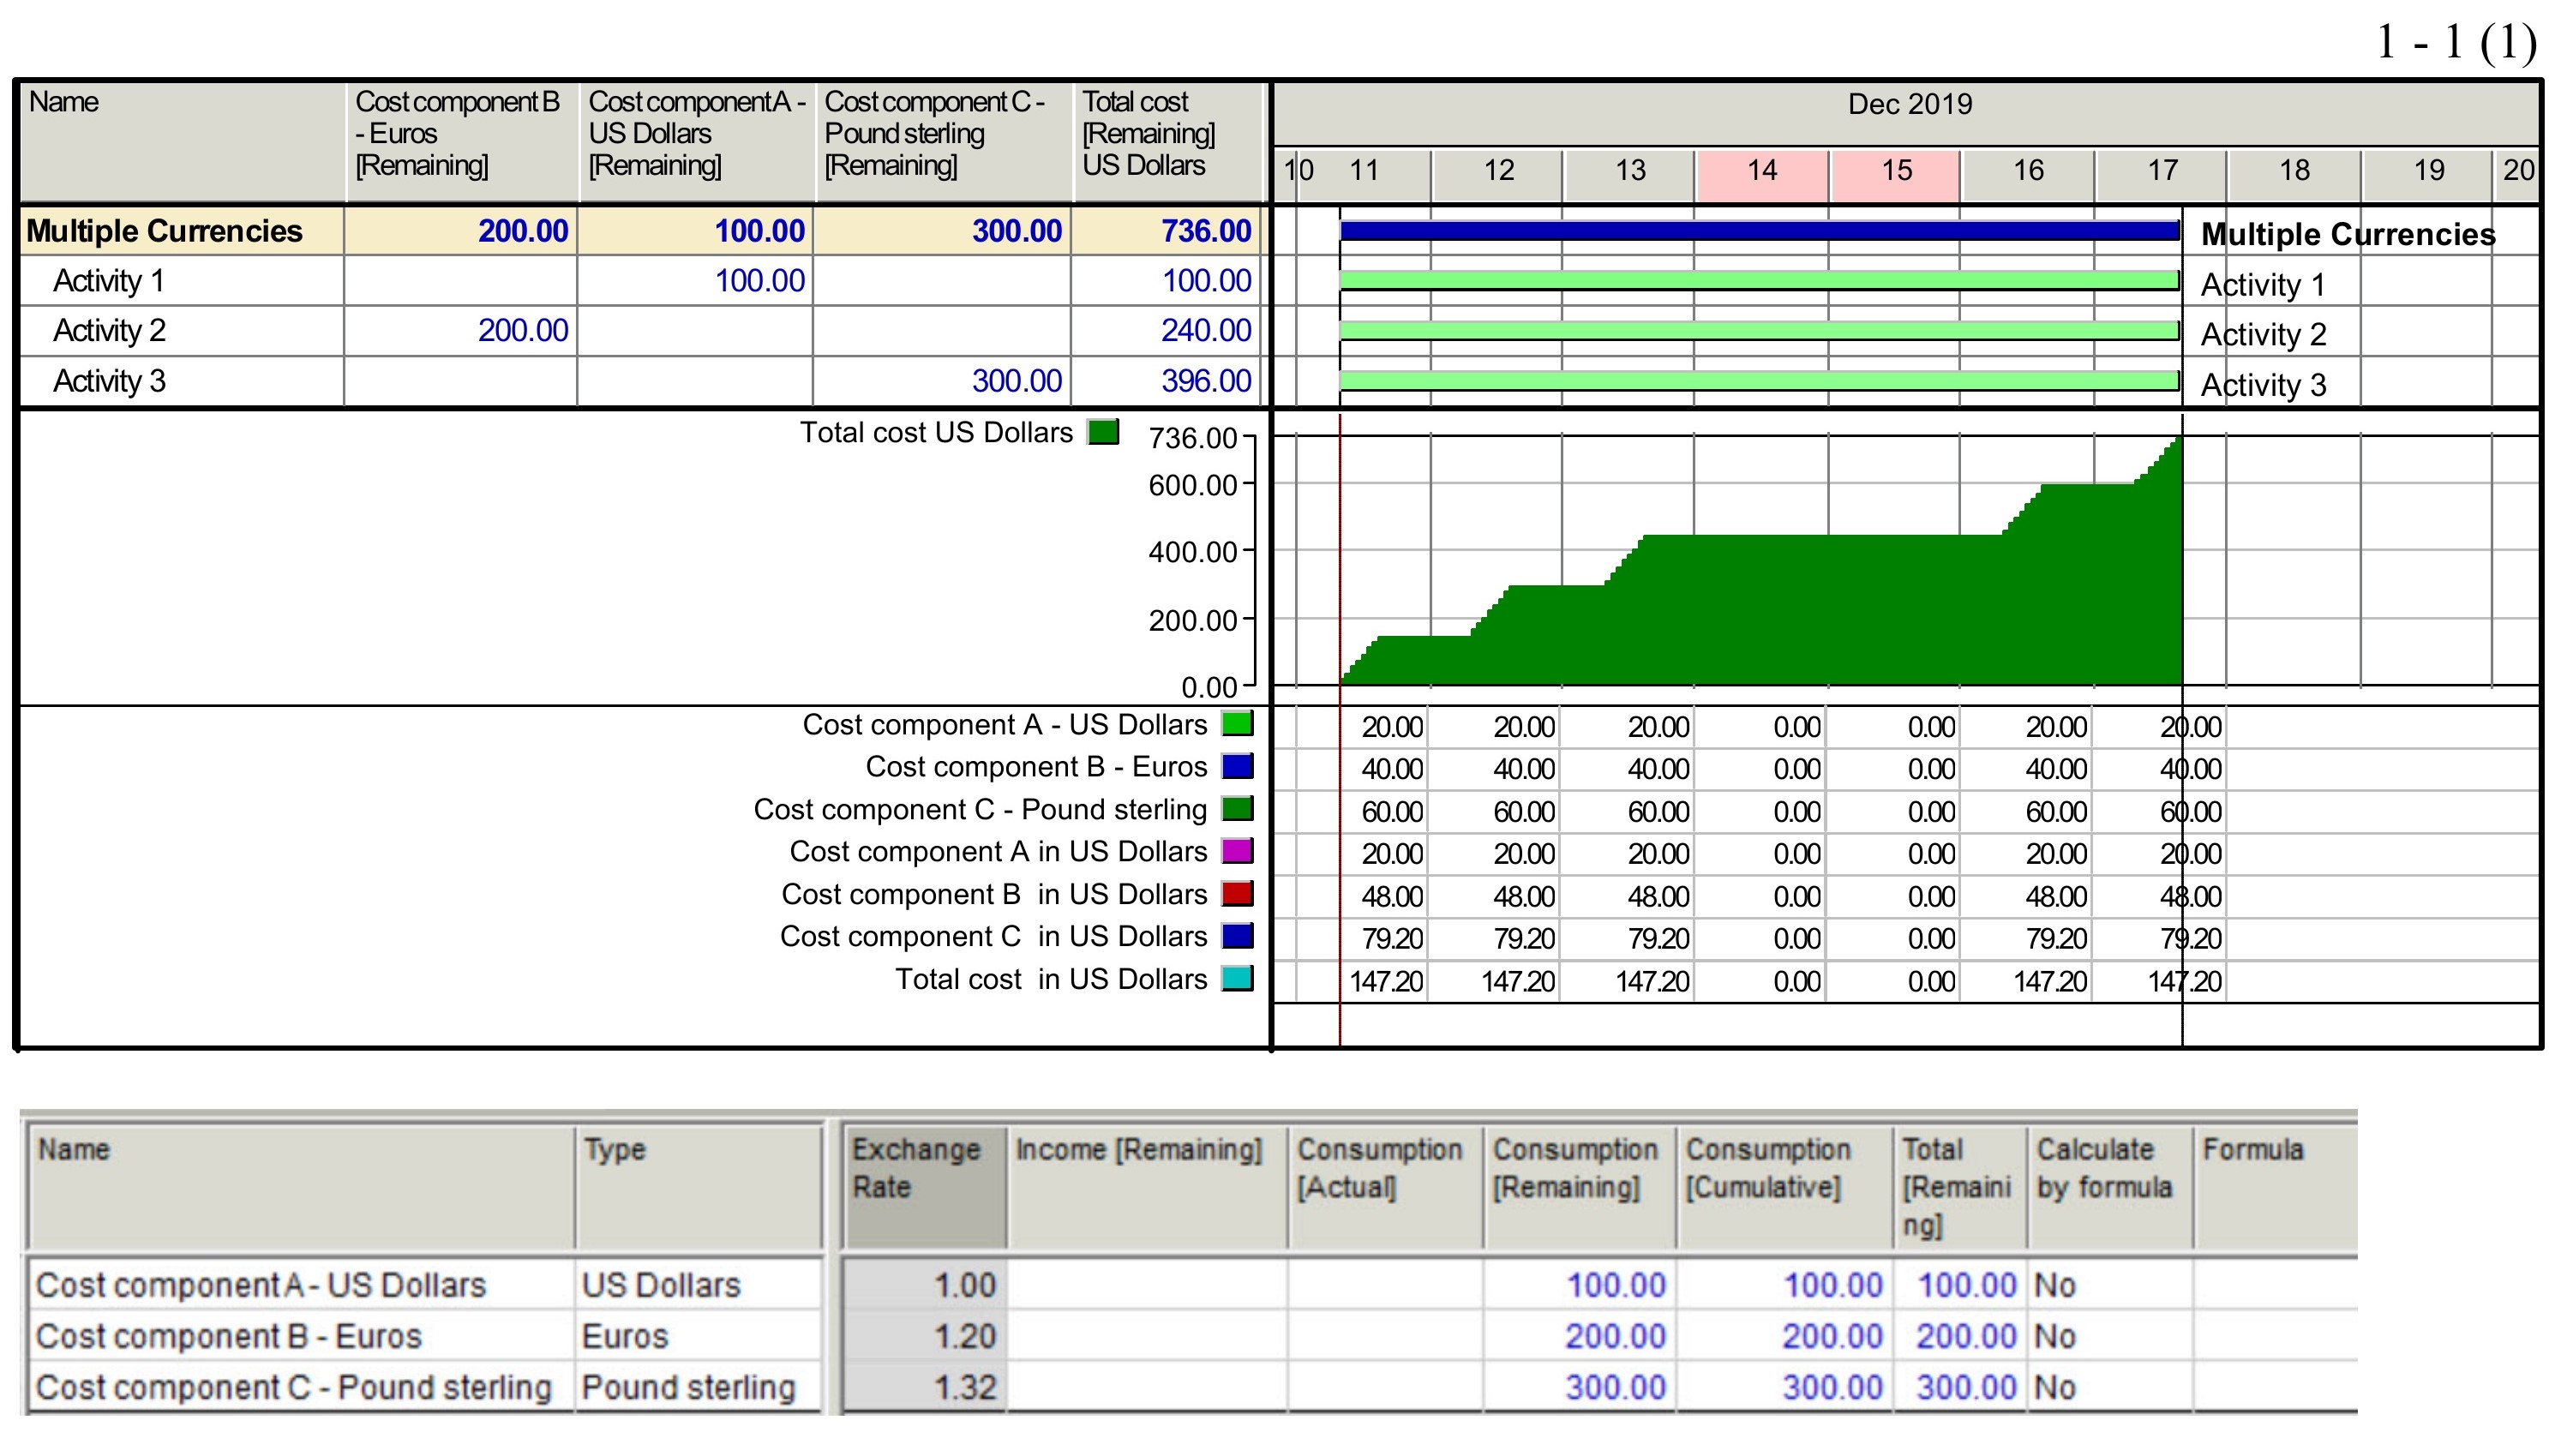
Task: Click the Multiple Currencies dark blue summary Gantt bar
Action: 1760,231
